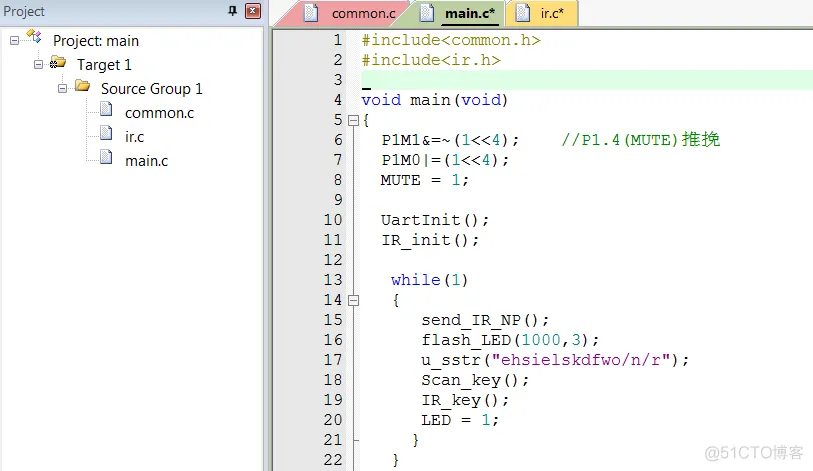813x471 pixels.
Task: Collapse the Project: main tree node
Action: tap(15, 41)
